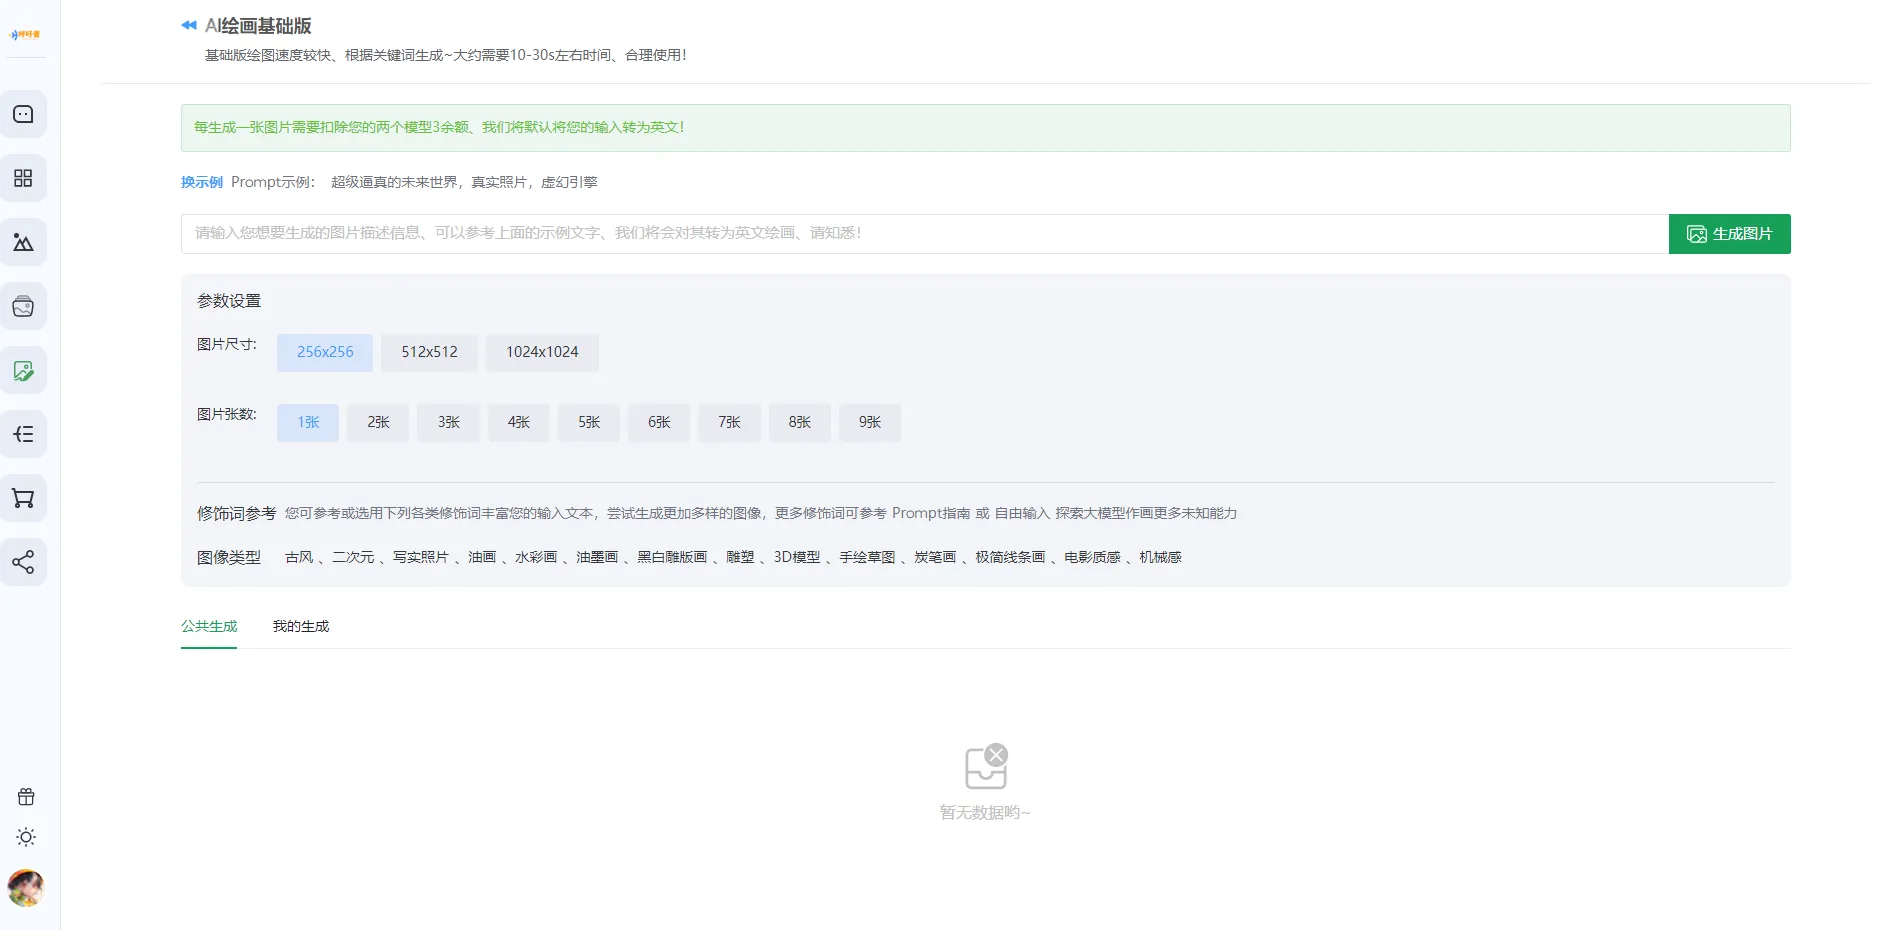This screenshot has width=1903, height=930.
Task: Click the mind-map branch sidebar icon
Action: click(x=23, y=434)
